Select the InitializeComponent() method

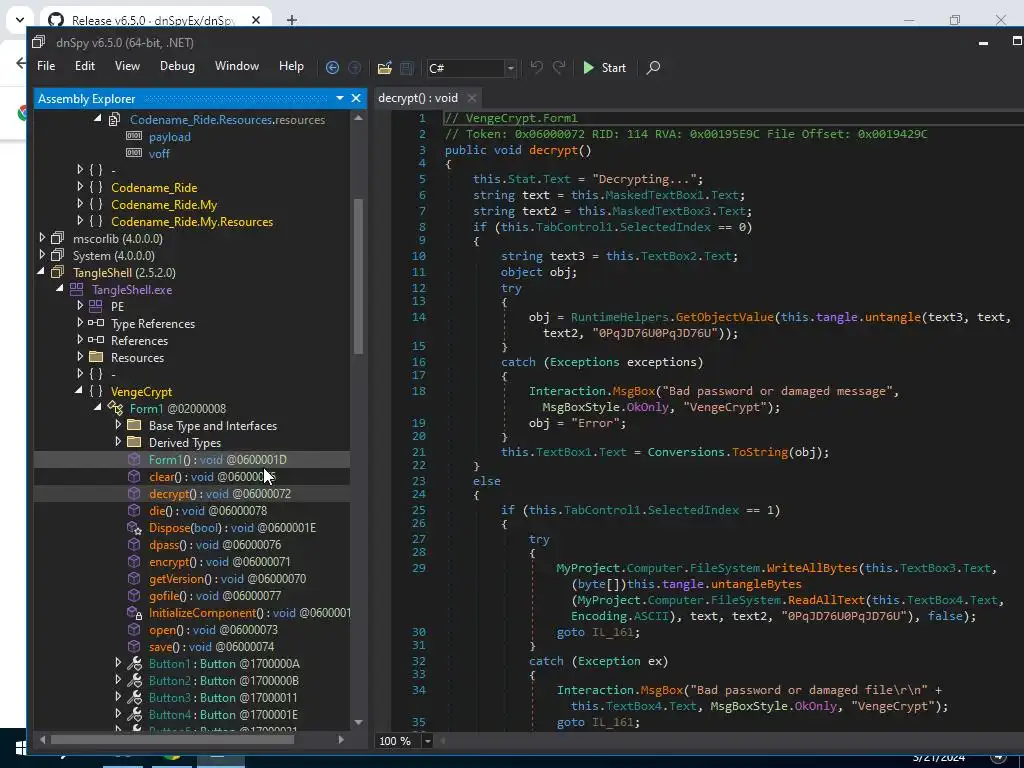coord(249,612)
